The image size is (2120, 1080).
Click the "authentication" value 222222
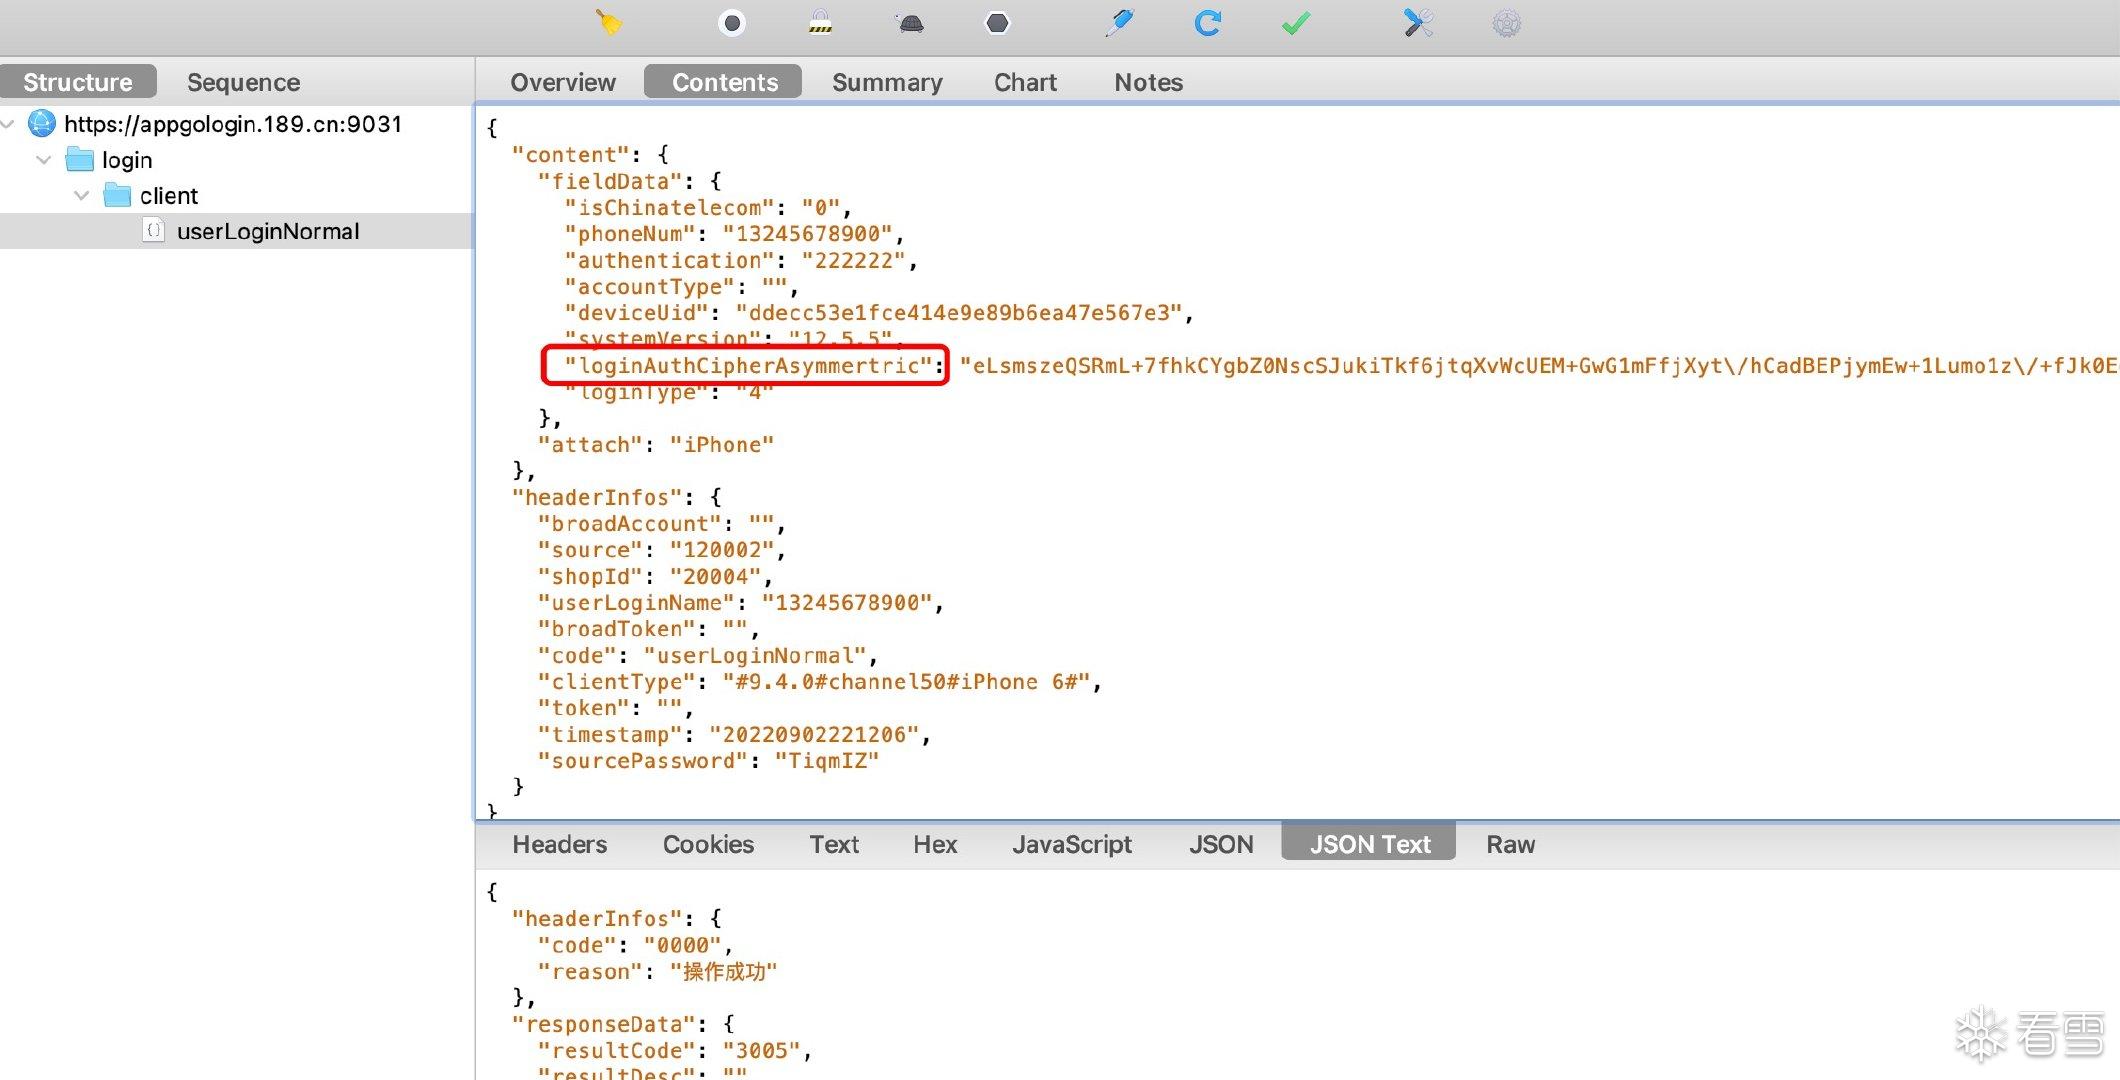tap(853, 260)
